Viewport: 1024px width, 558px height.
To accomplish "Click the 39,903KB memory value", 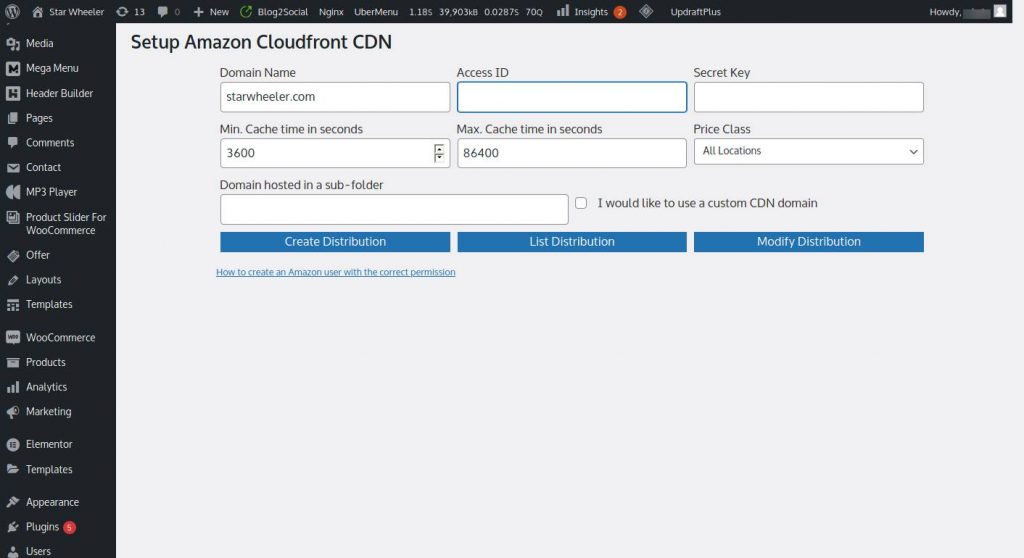I will click(458, 12).
